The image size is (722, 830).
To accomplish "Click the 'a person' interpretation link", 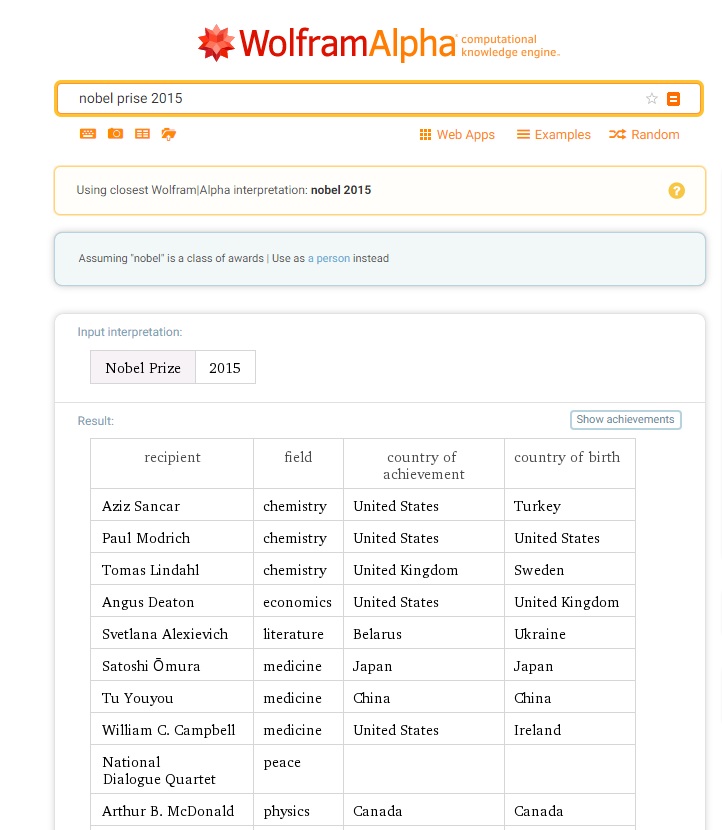I will tap(328, 258).
